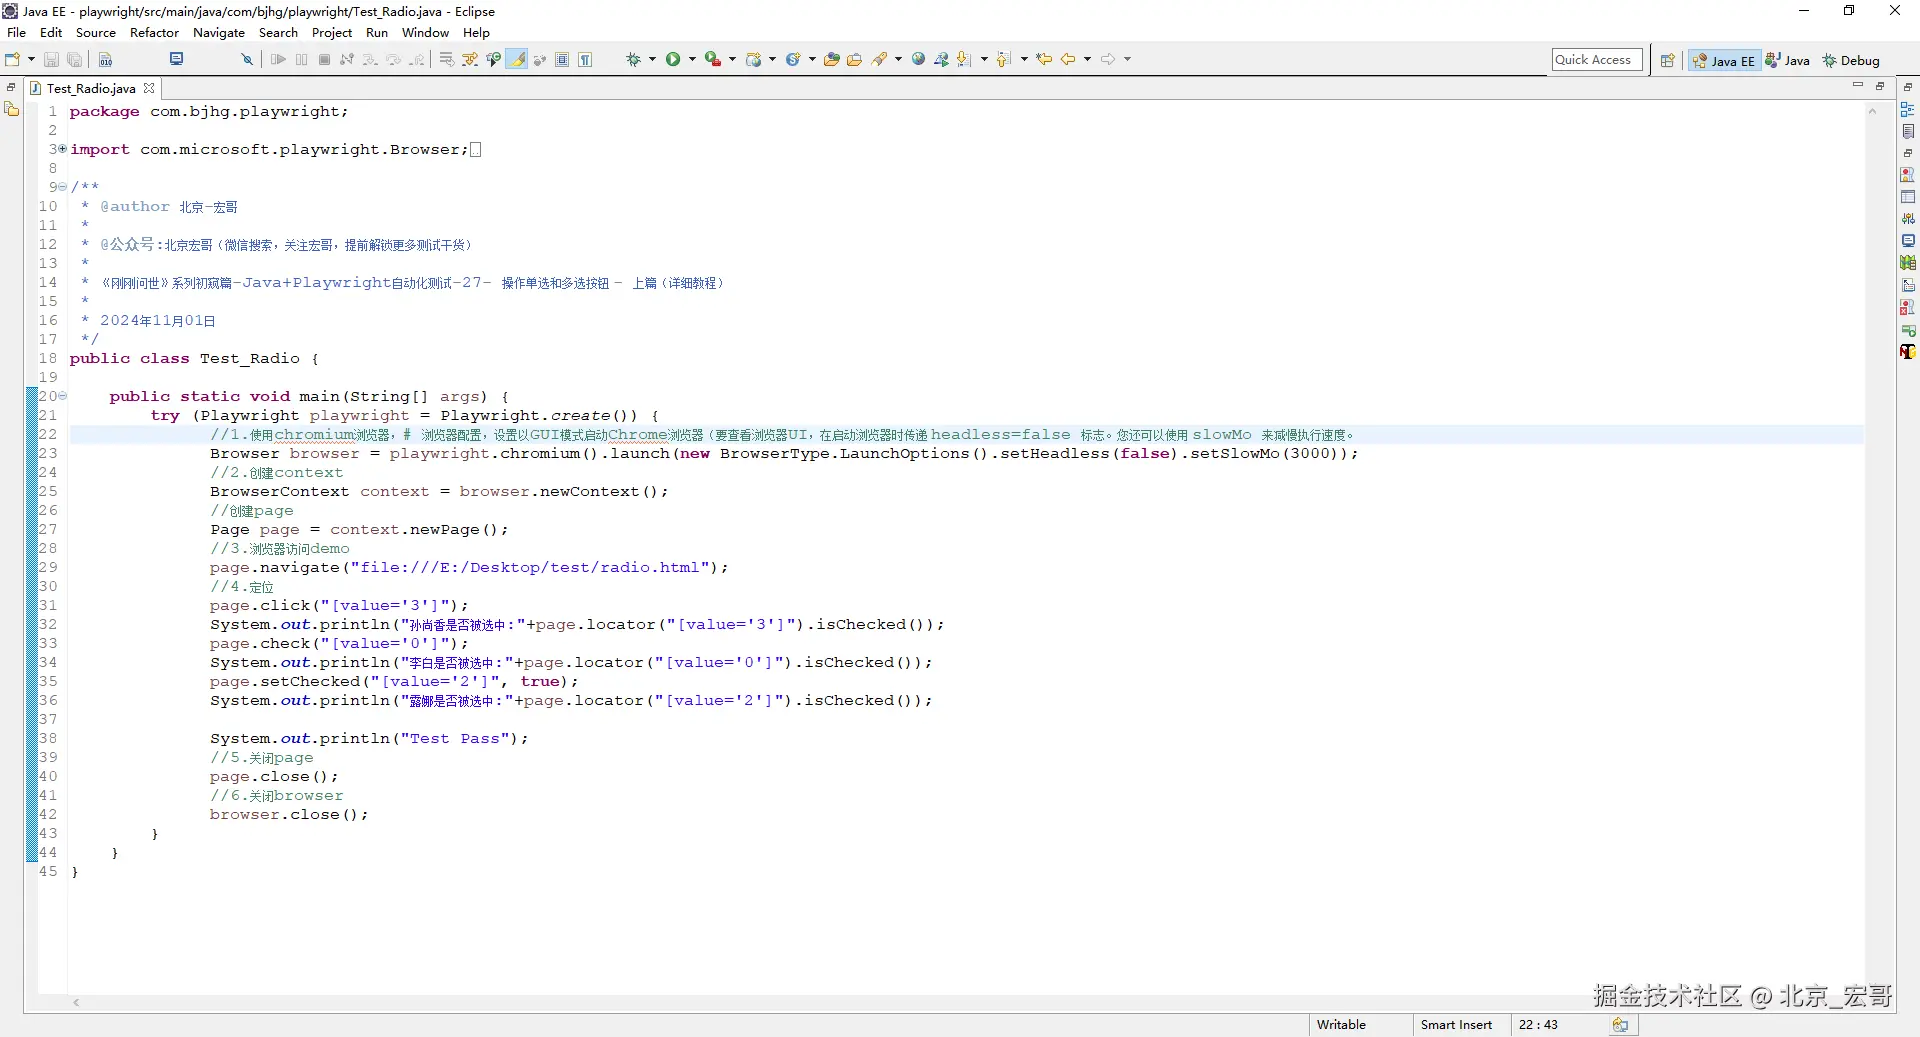The width and height of the screenshot is (1920, 1037).
Task: Click the Open Perspective icon
Action: click(x=1668, y=61)
